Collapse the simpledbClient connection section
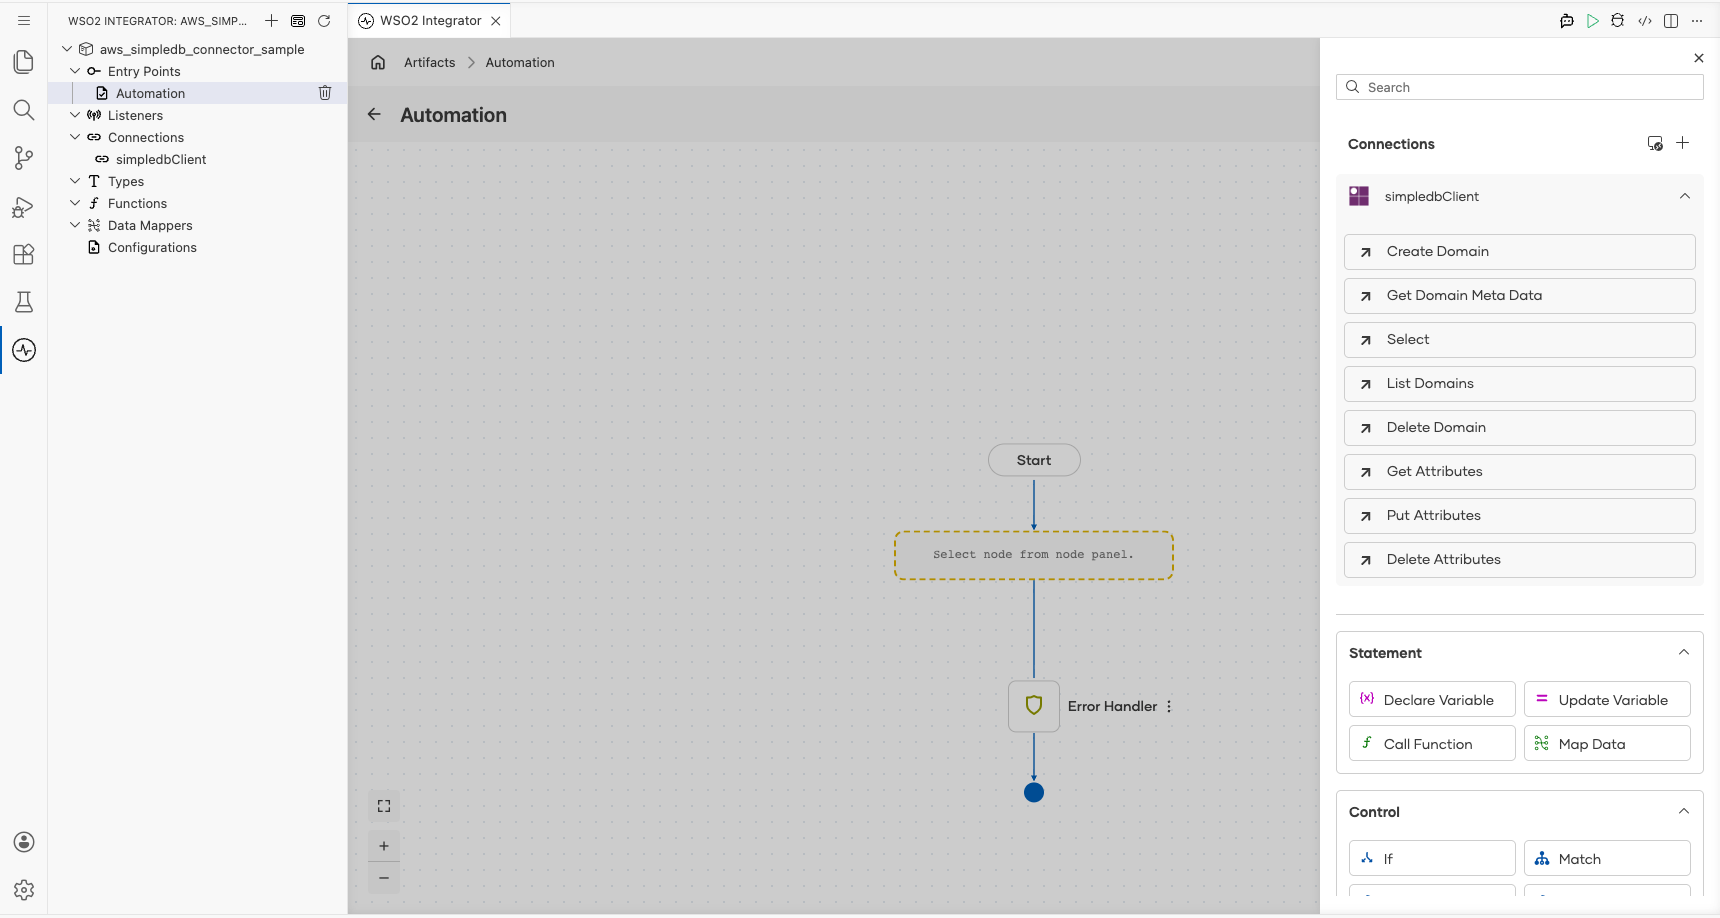 pyautogui.click(x=1685, y=196)
